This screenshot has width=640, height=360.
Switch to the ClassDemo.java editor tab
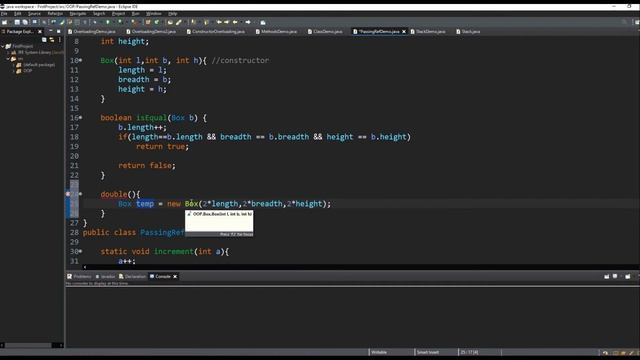pos(325,31)
